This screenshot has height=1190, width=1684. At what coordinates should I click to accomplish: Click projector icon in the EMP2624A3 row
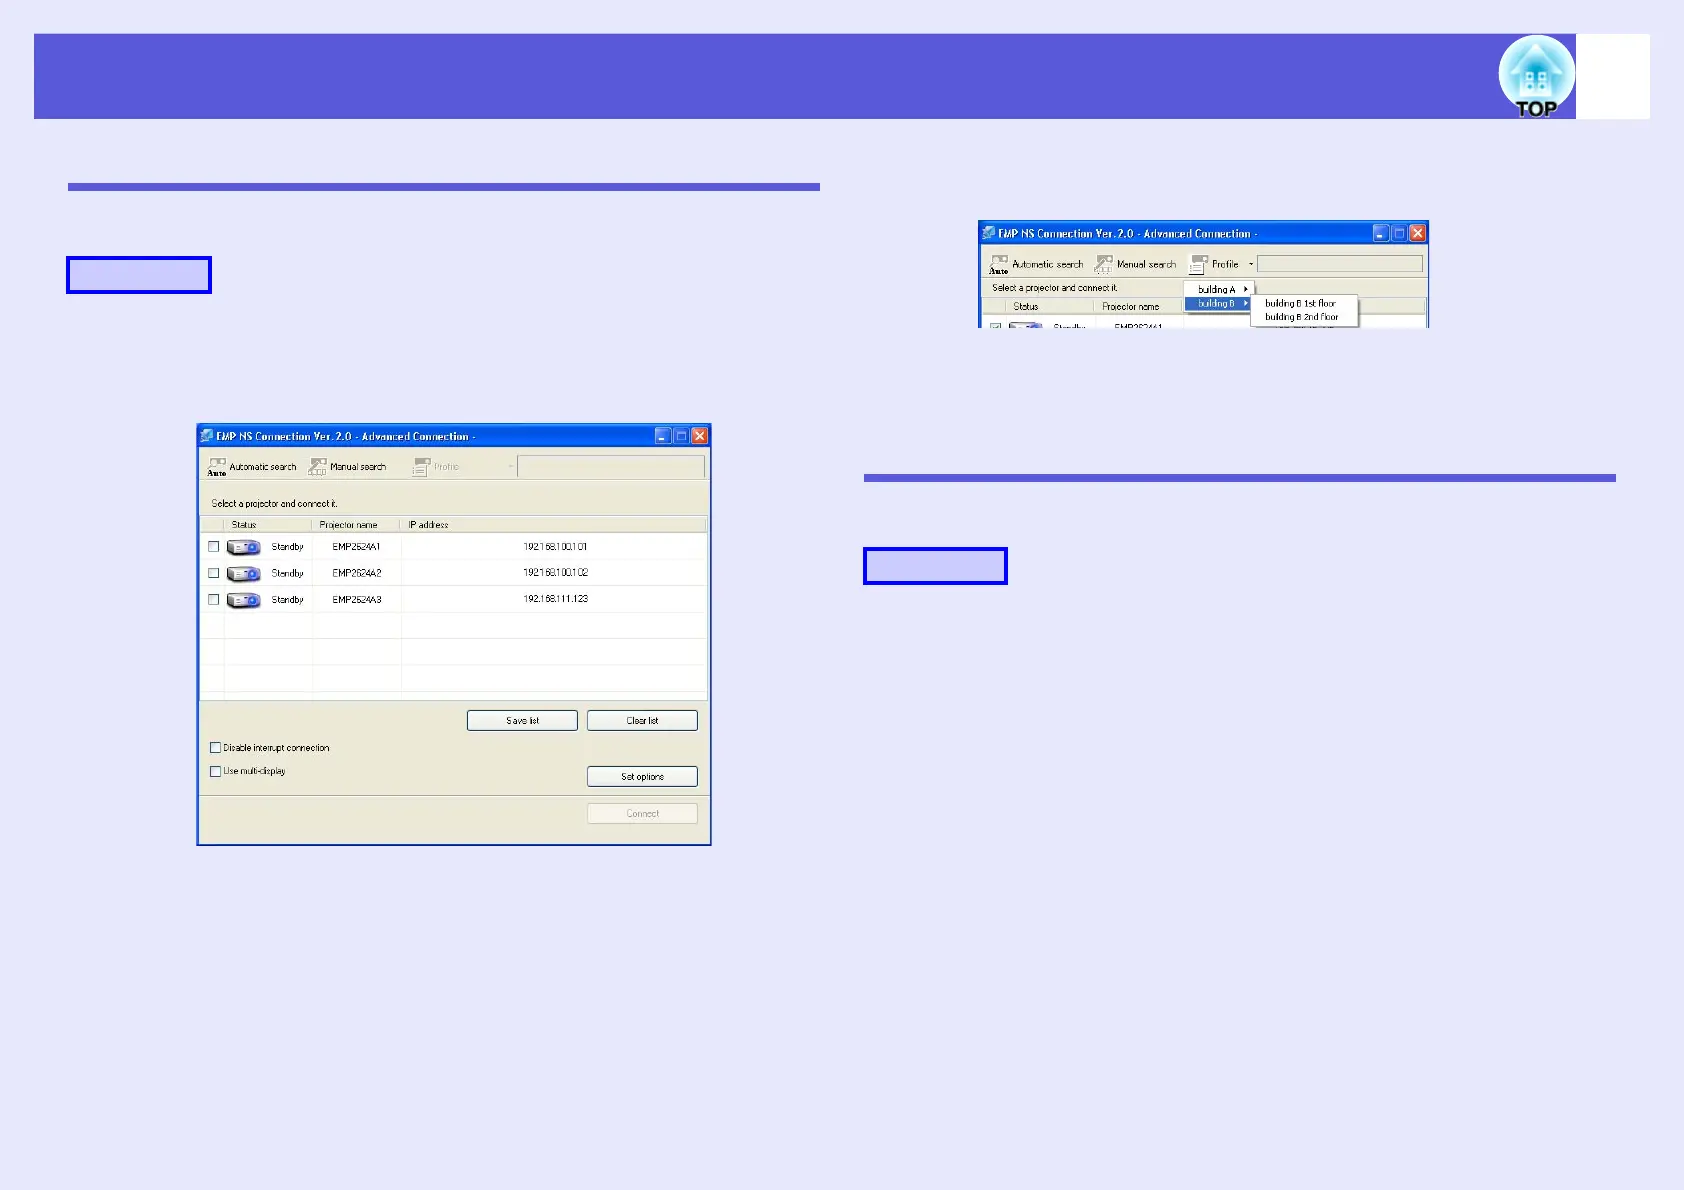coord(243,600)
